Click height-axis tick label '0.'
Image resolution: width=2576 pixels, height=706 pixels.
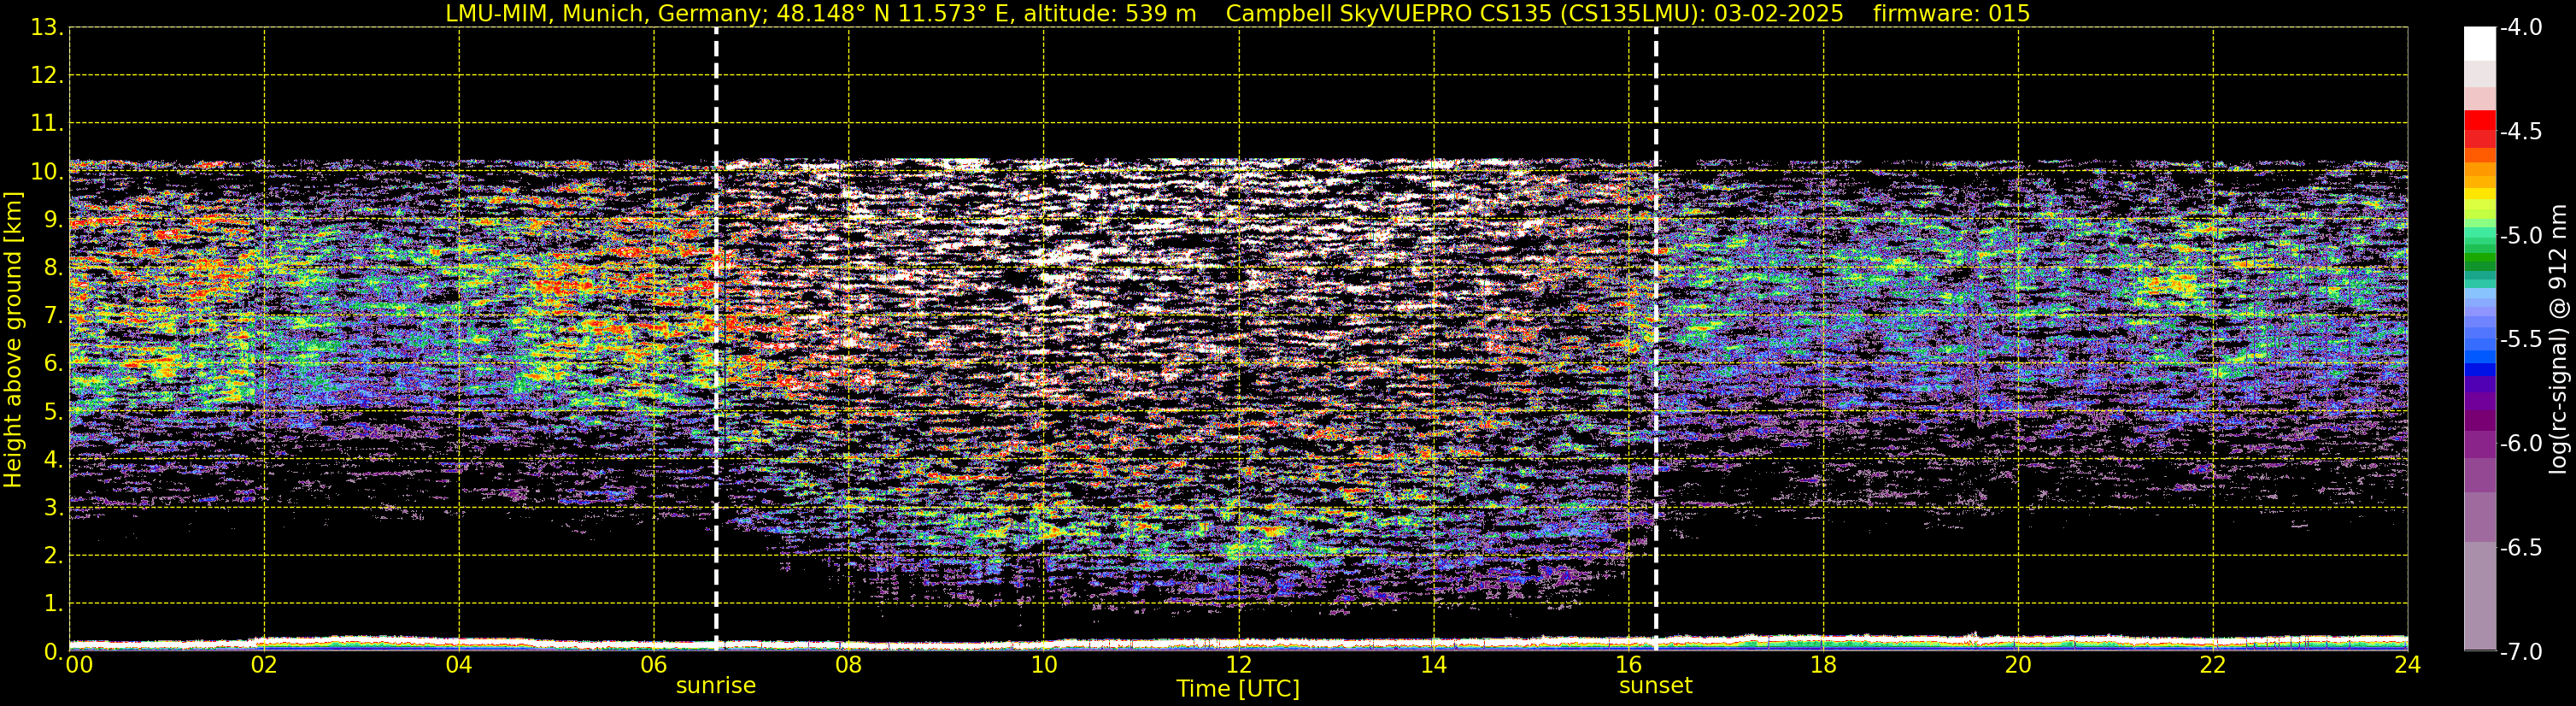point(53,651)
